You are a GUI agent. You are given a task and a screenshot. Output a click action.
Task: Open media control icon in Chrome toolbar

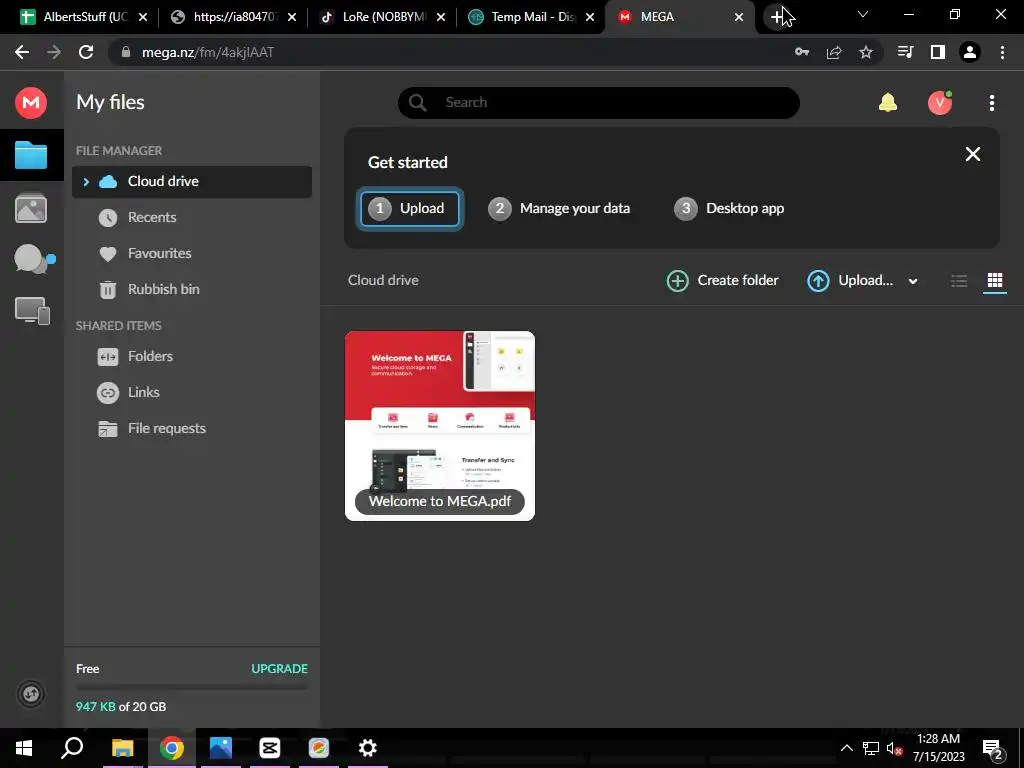coord(905,52)
